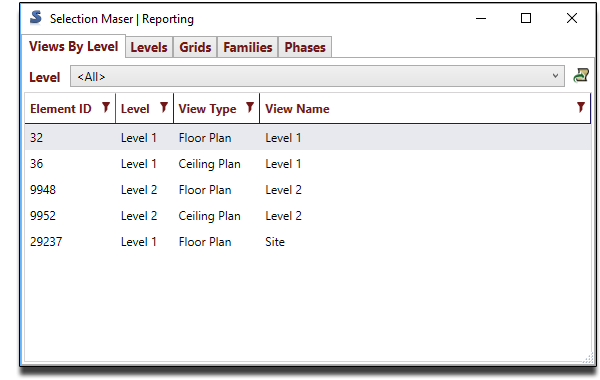Expand the Level combo box arrow
This screenshot has width=600, height=380.
click(555, 76)
